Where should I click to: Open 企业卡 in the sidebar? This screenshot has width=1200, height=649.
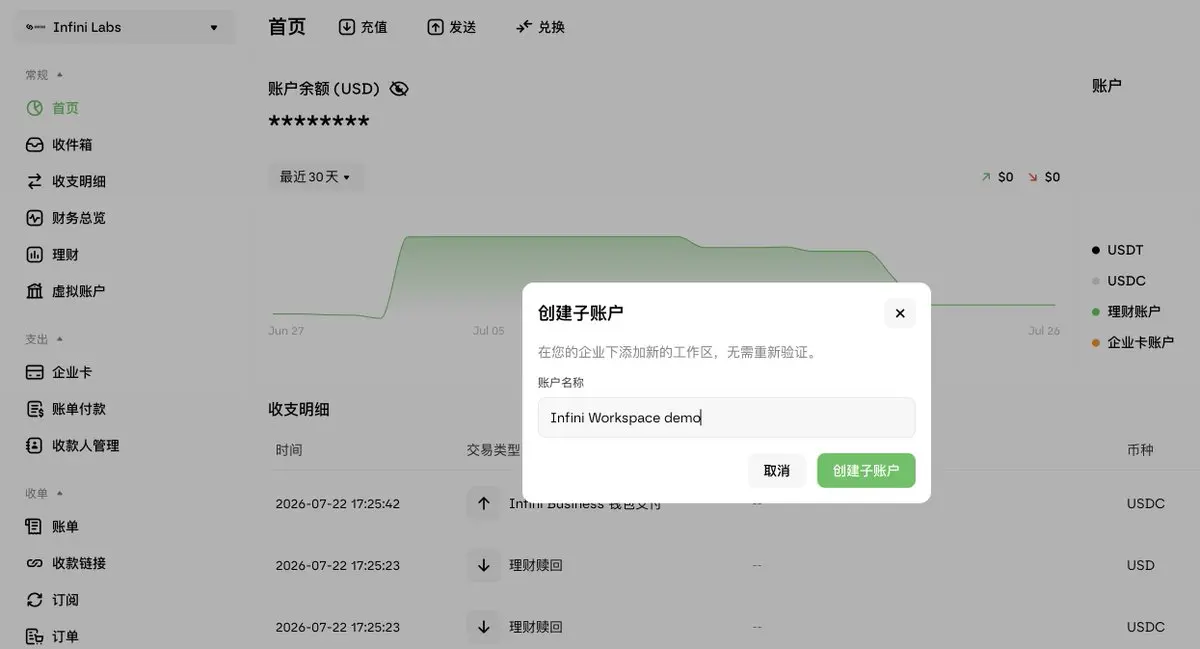(72, 372)
